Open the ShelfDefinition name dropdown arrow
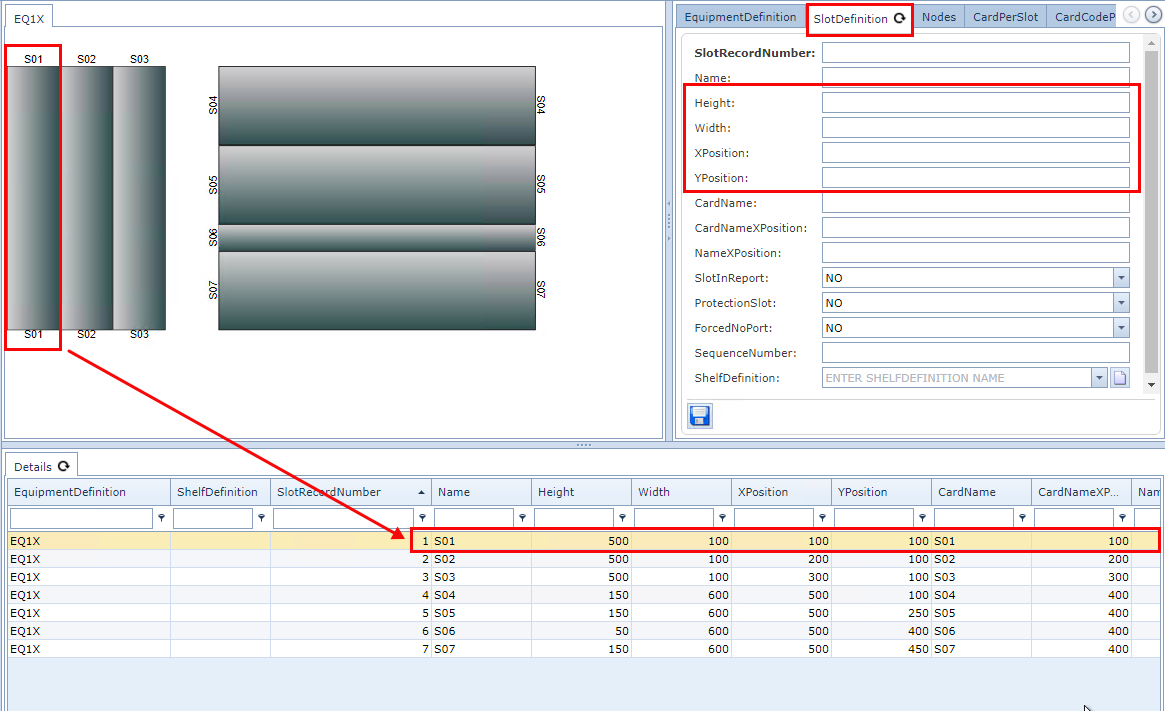 point(1099,378)
